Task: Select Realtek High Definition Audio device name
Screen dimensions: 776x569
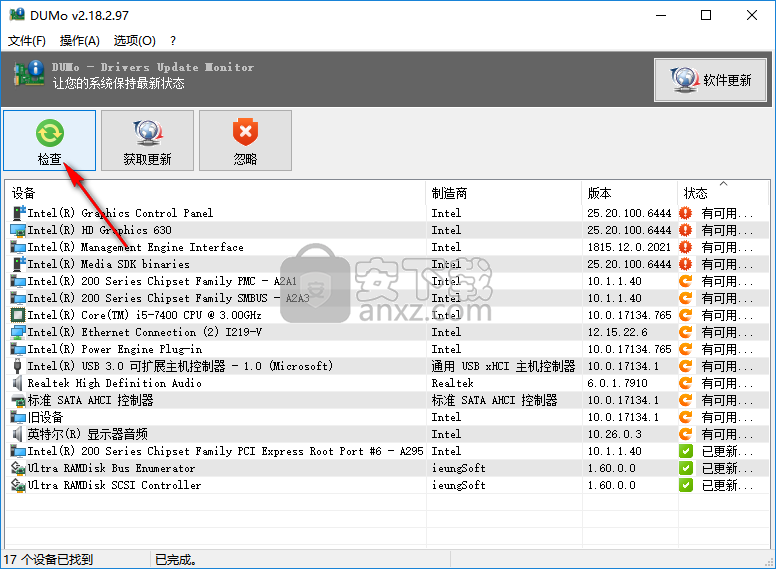Action: tap(114, 383)
